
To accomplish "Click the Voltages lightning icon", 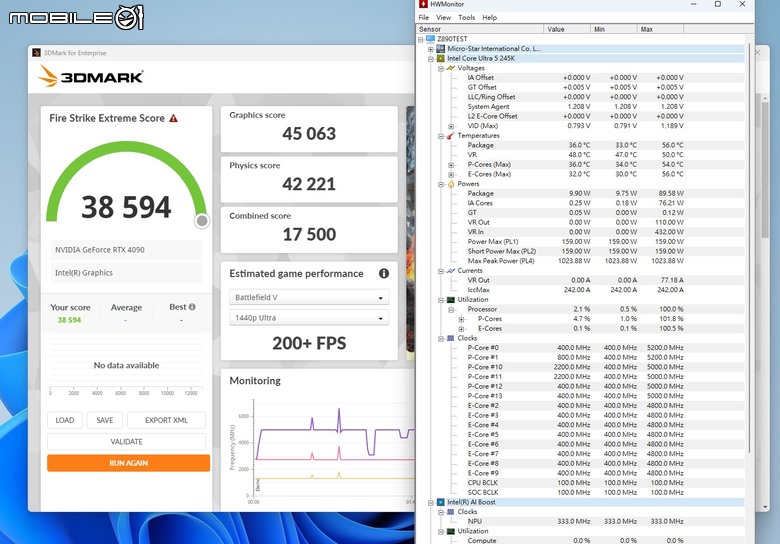I will (x=451, y=68).
